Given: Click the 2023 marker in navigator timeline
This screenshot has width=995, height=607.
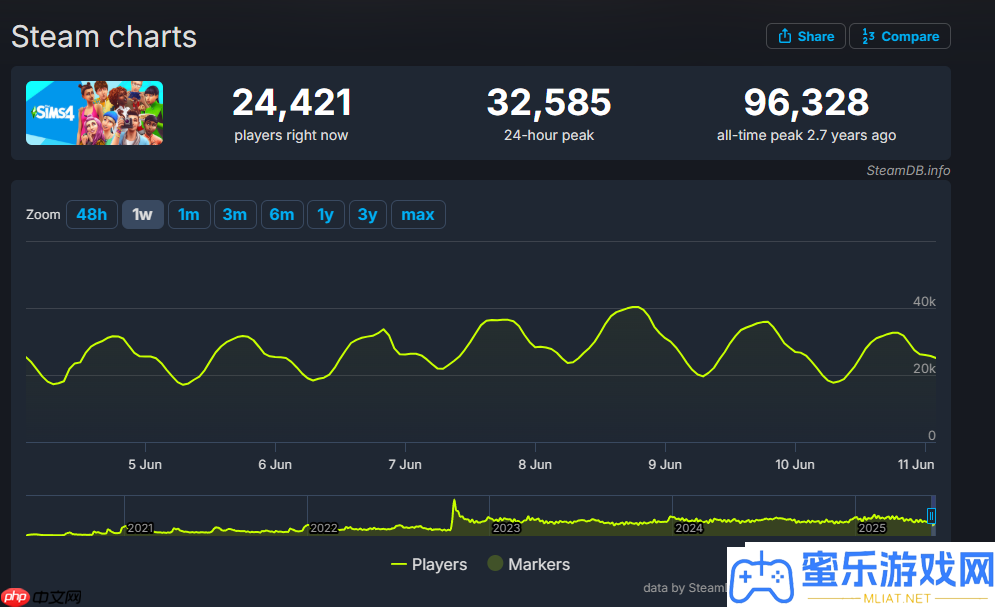Looking at the screenshot, I should (x=506, y=528).
